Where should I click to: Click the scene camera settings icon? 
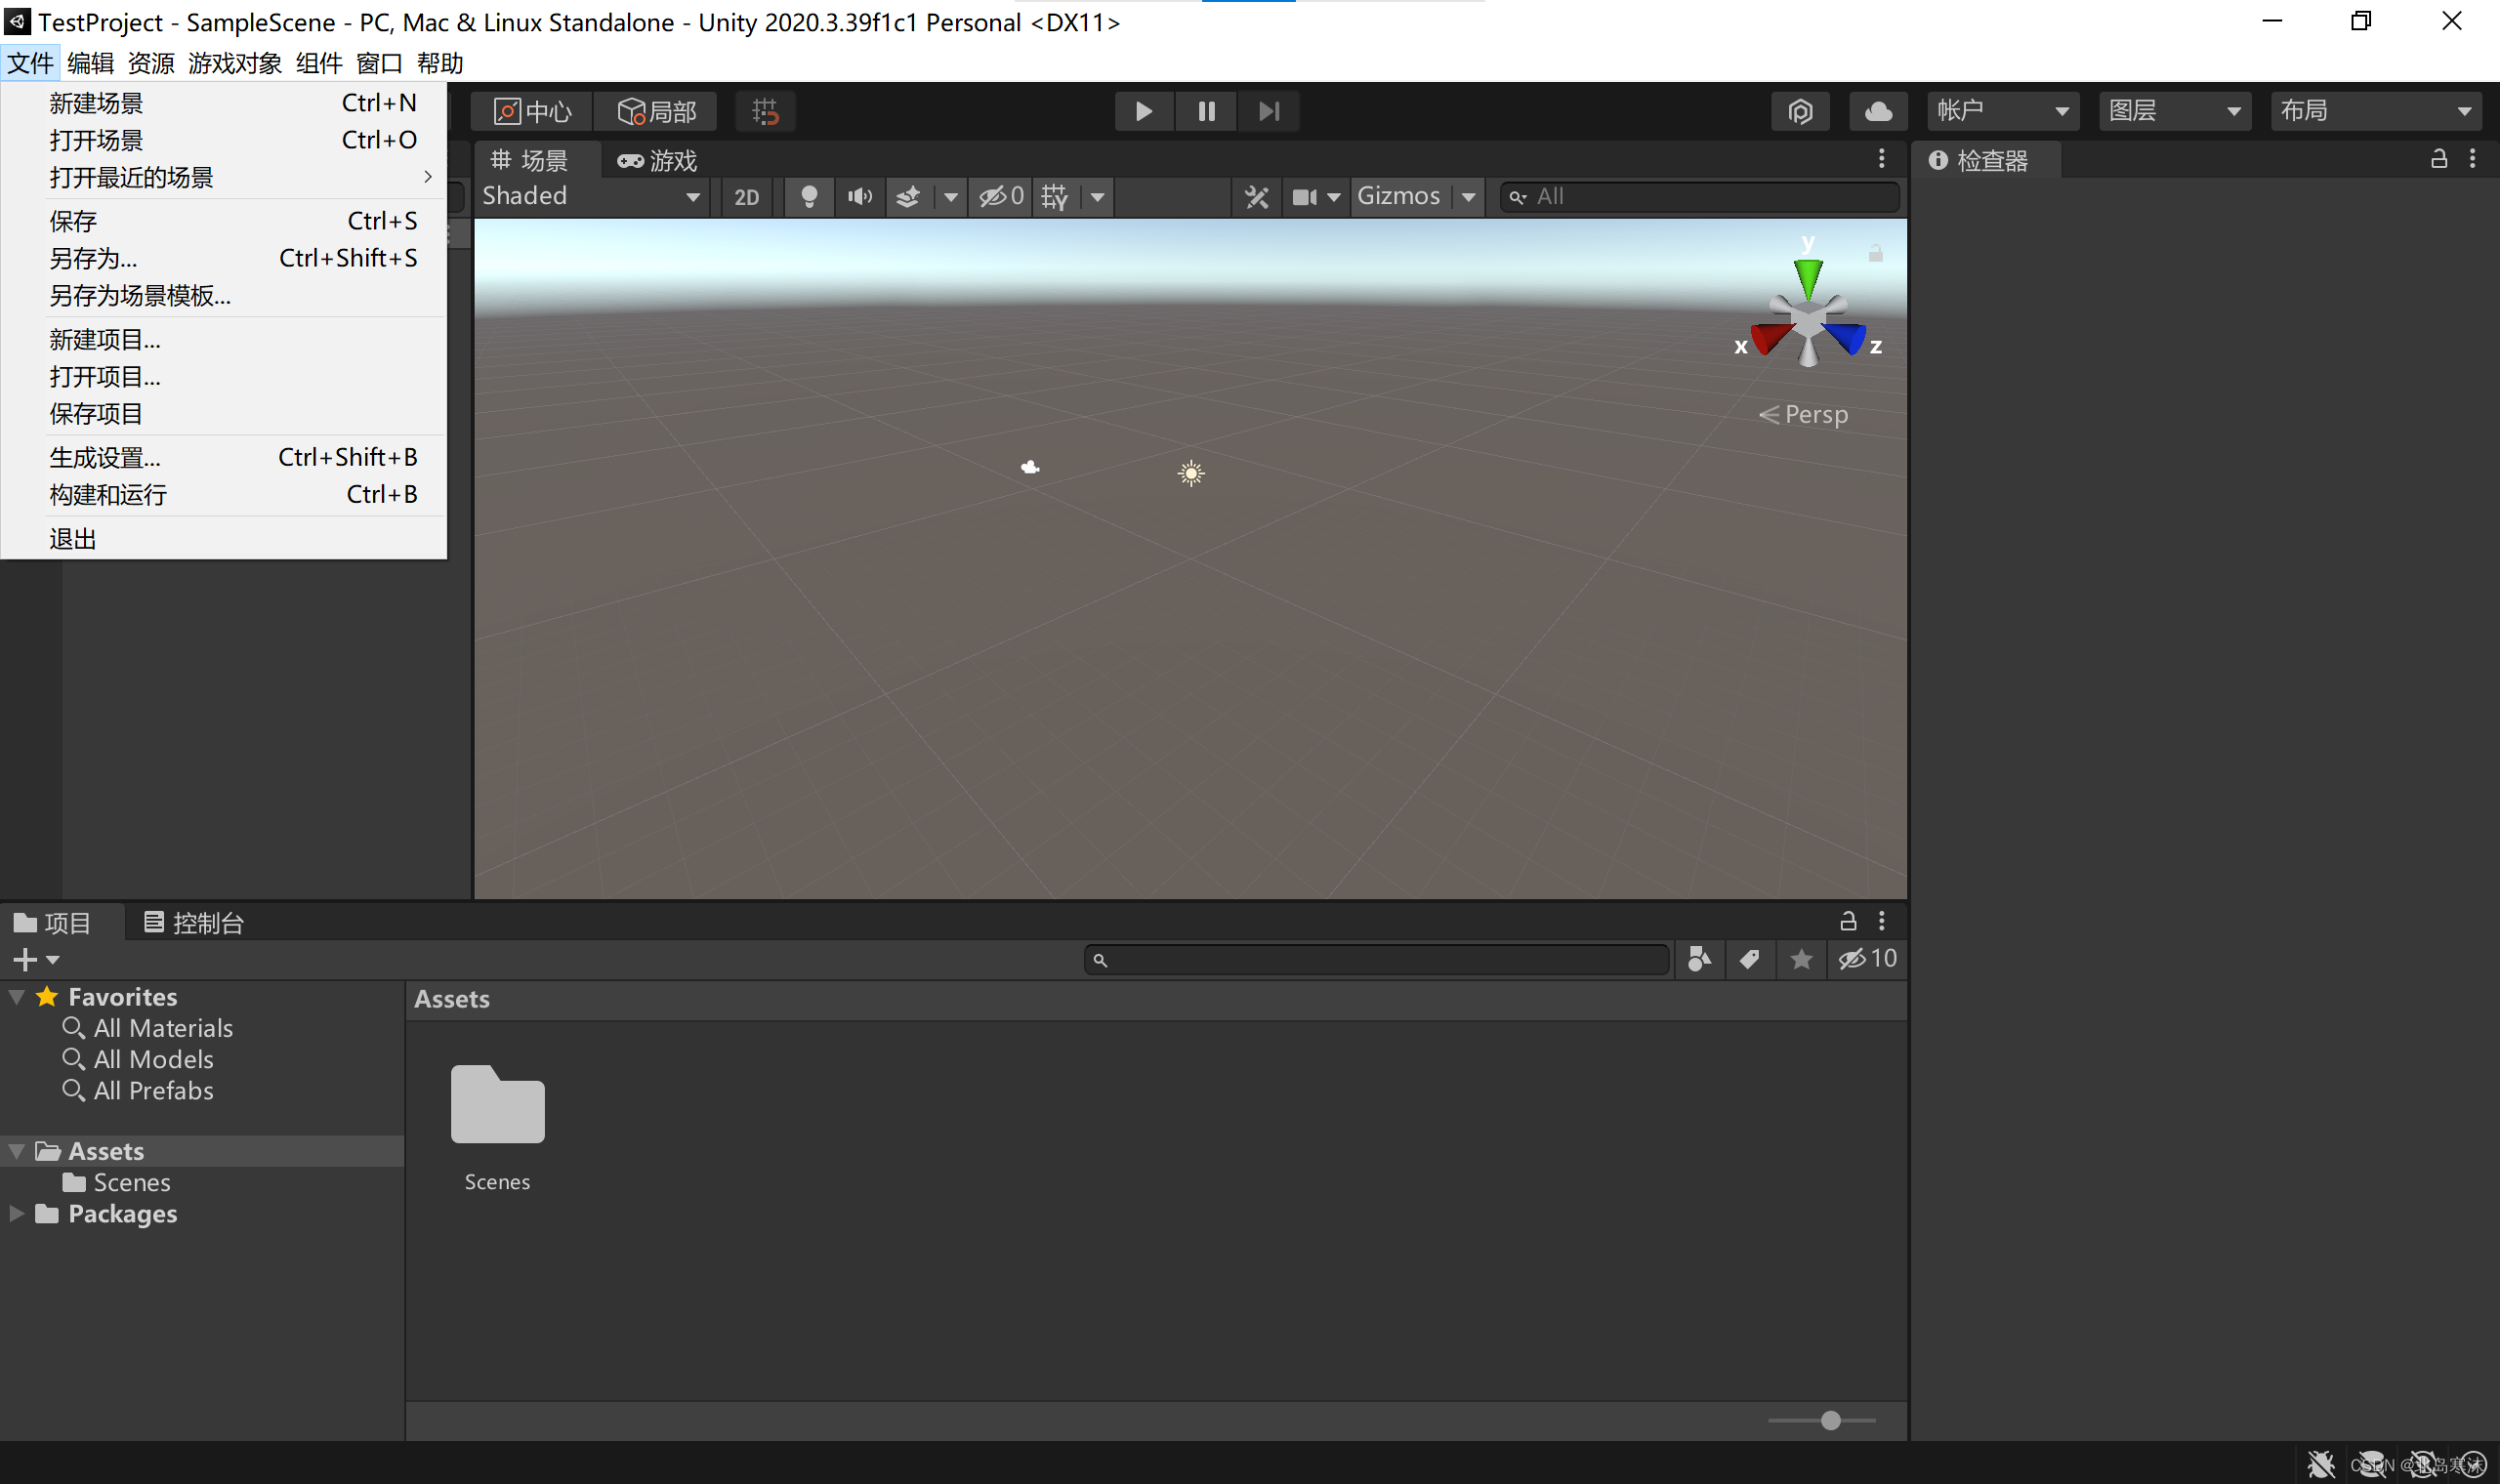point(1310,197)
